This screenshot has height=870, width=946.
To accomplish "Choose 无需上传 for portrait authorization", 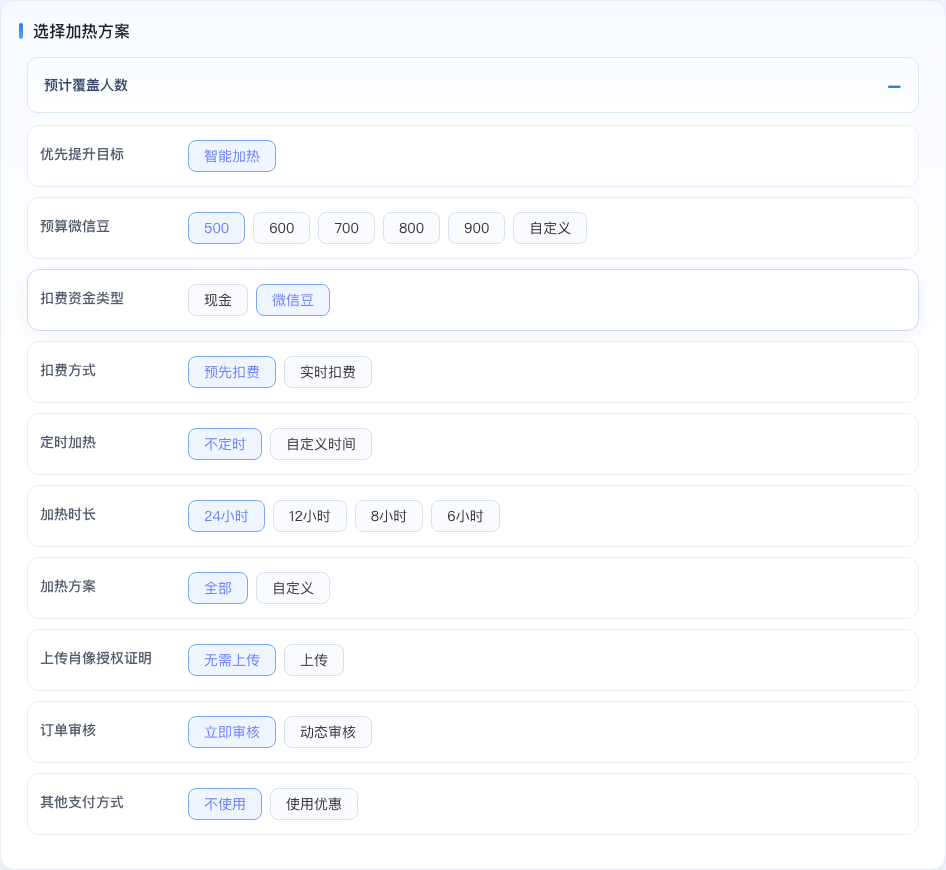I will pyautogui.click(x=232, y=660).
